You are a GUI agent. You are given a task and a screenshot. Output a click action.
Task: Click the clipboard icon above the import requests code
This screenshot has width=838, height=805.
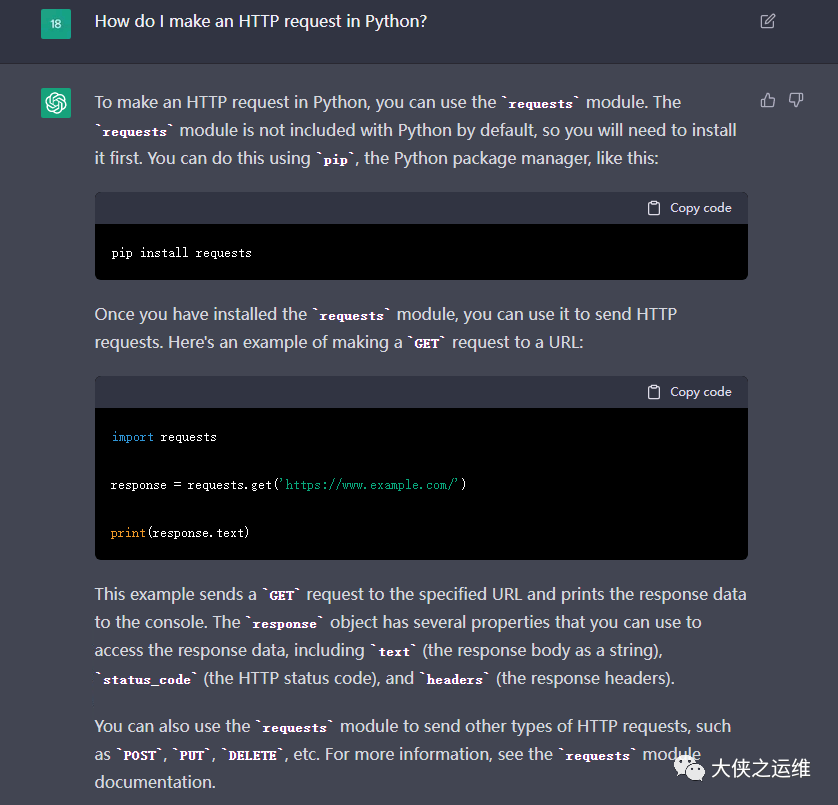click(x=654, y=392)
